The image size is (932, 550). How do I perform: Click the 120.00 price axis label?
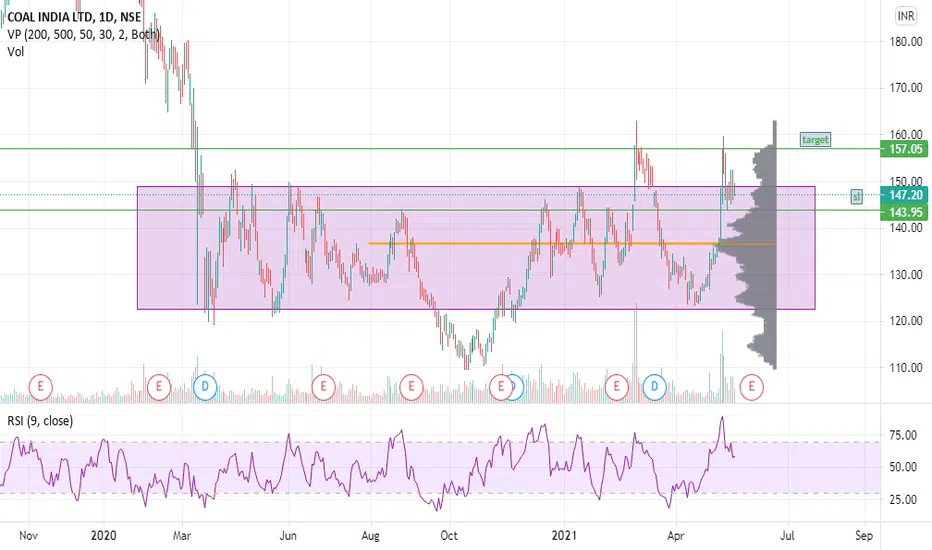tap(906, 321)
